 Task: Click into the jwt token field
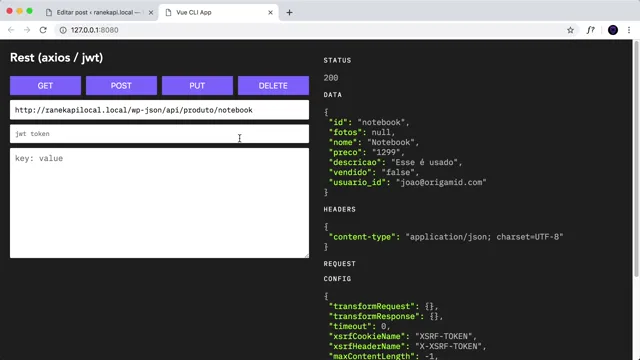pos(159,134)
